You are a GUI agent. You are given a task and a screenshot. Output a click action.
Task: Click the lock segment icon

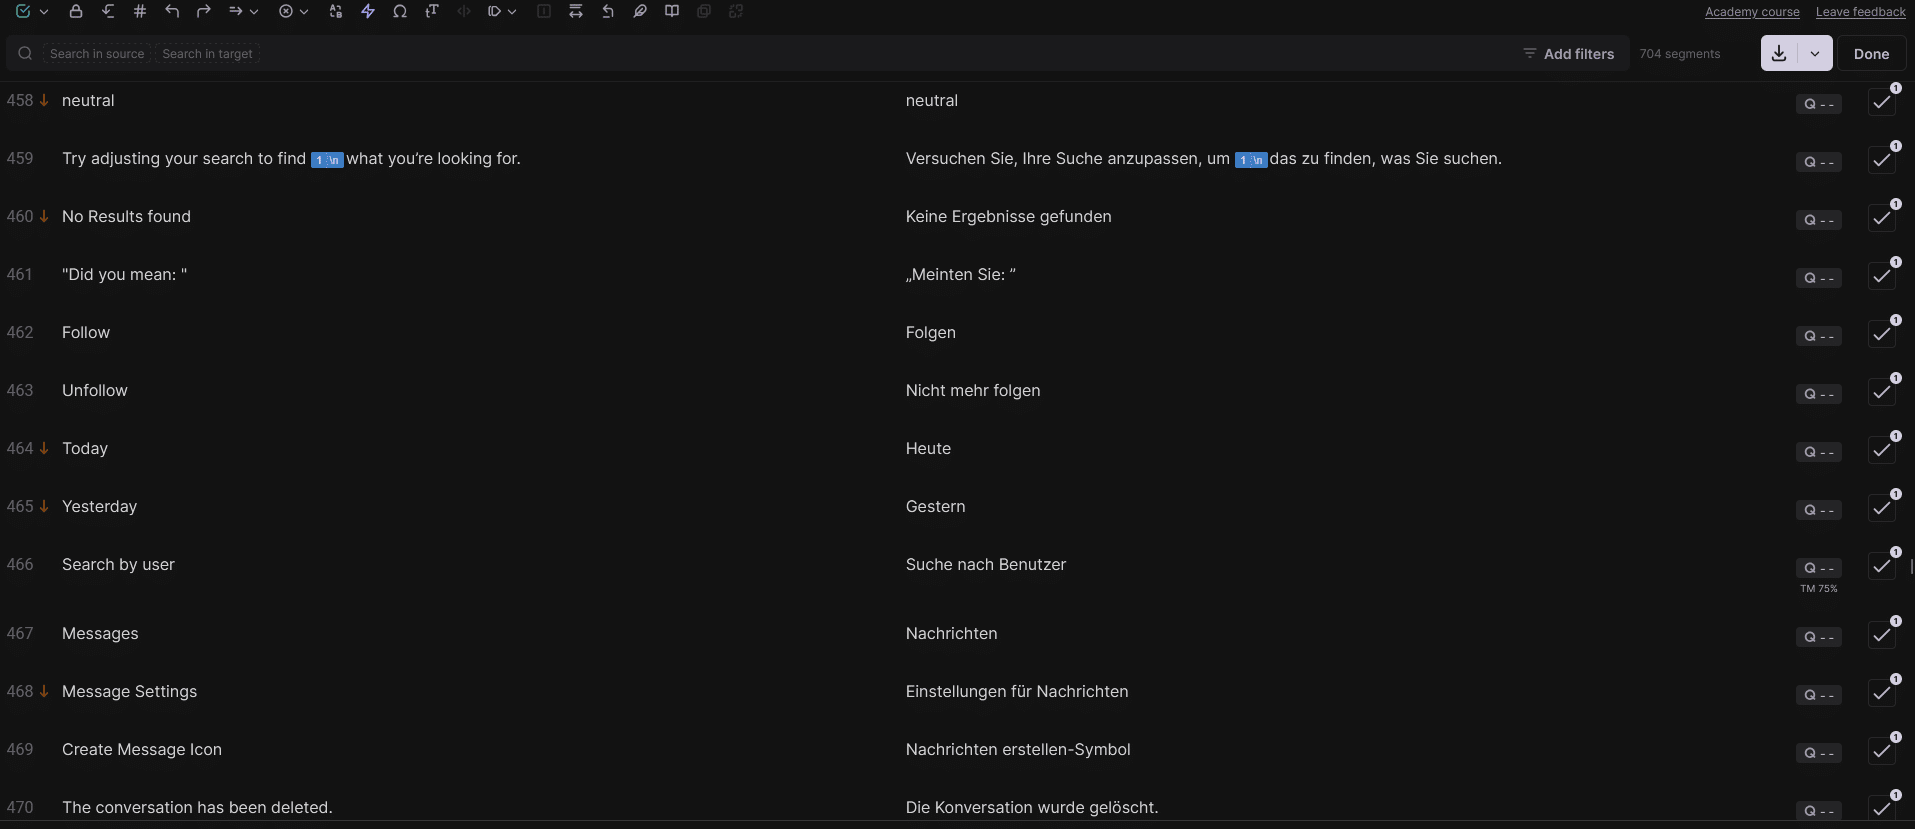(76, 12)
